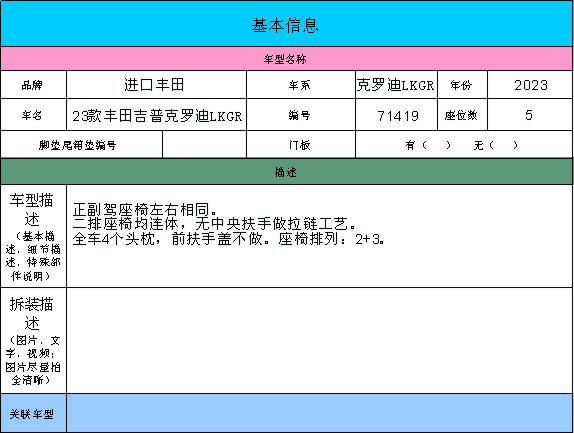Viewport: 574px width, 433px height.
Task: Select the 门板 label cell
Action: [301, 145]
